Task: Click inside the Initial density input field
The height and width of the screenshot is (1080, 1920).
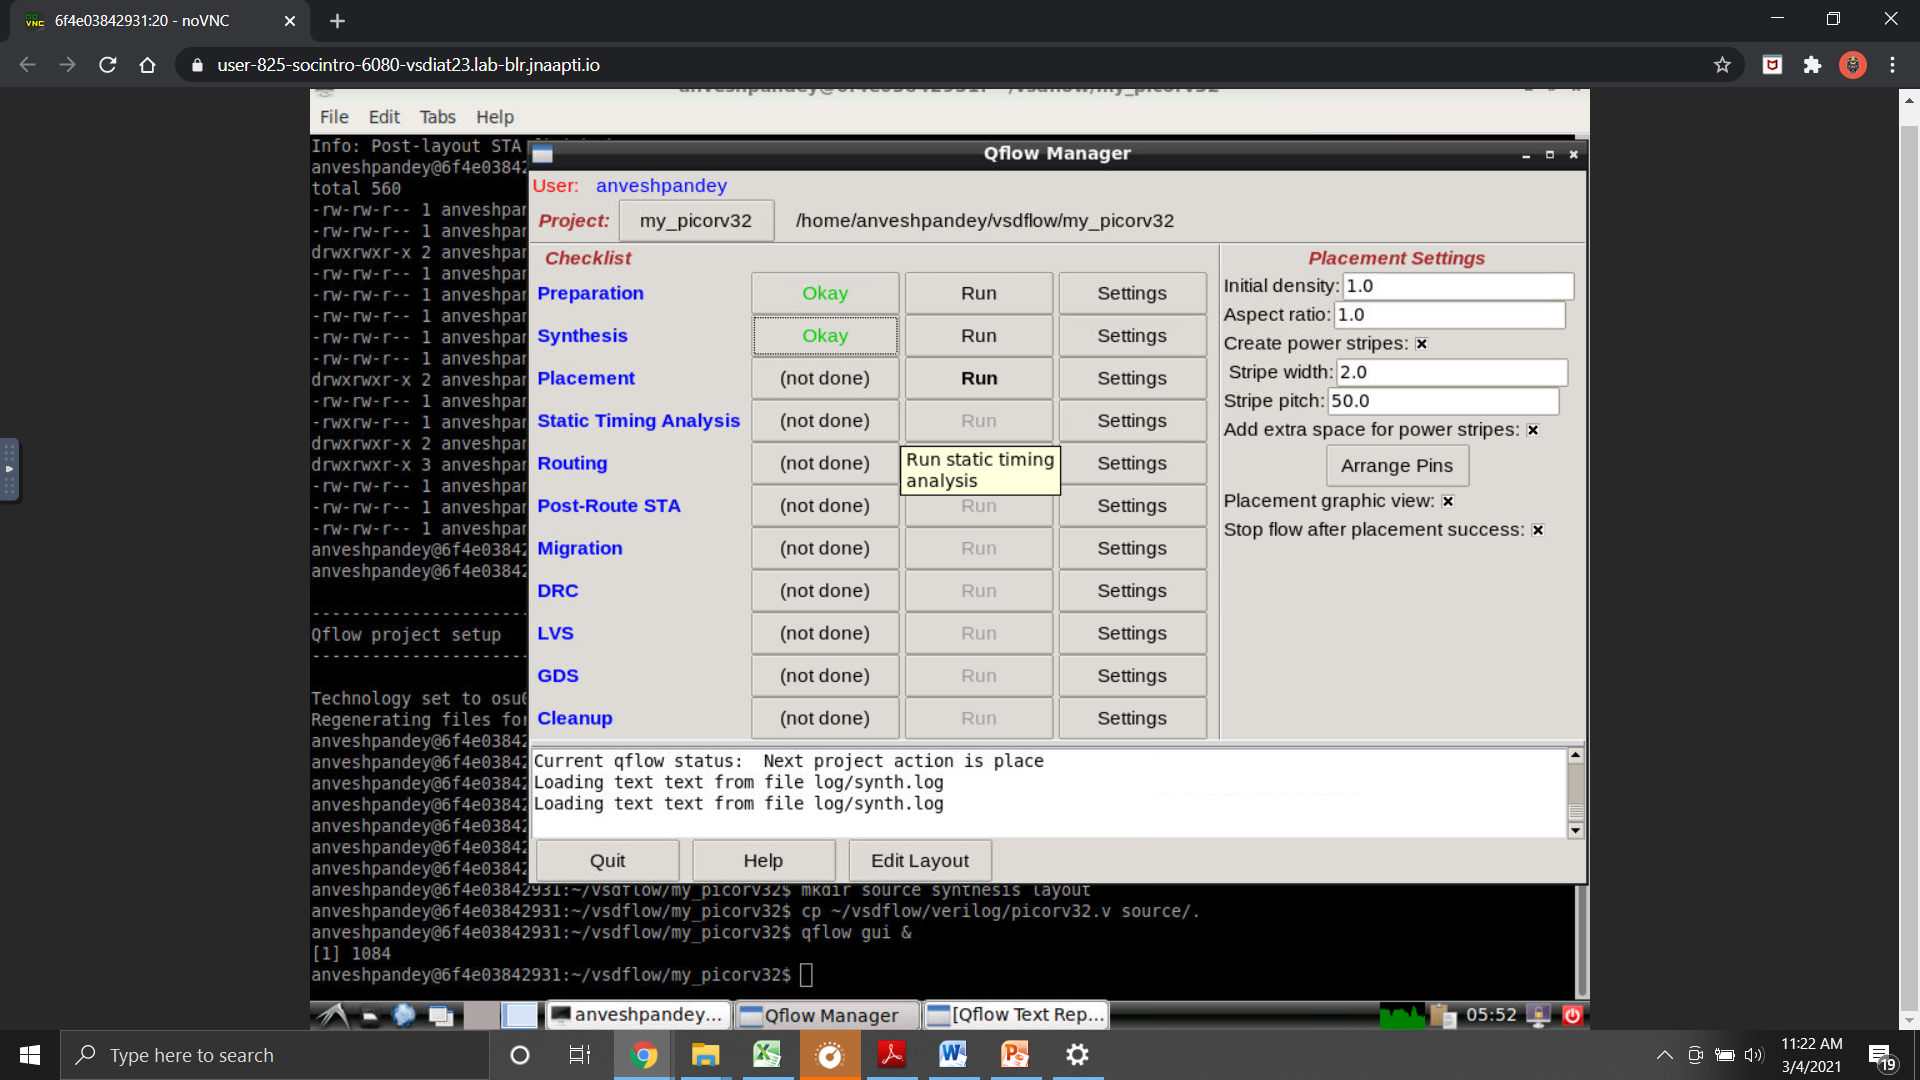Action: pos(1457,286)
